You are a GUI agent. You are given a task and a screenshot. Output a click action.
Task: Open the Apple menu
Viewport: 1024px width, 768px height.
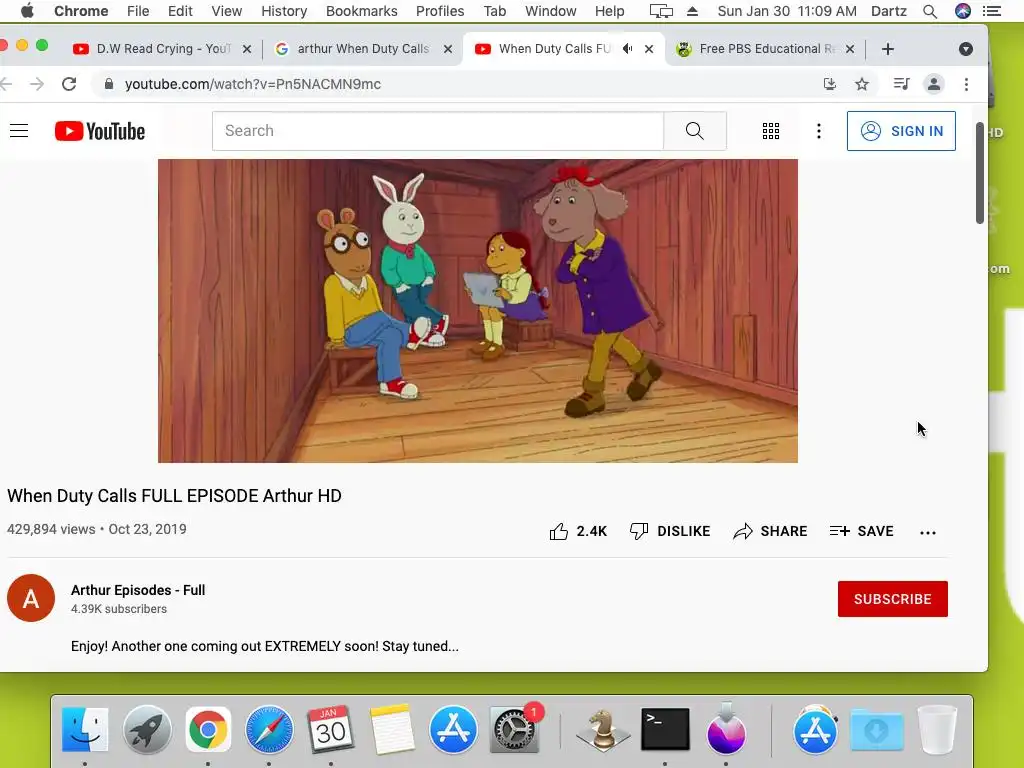(x=27, y=11)
